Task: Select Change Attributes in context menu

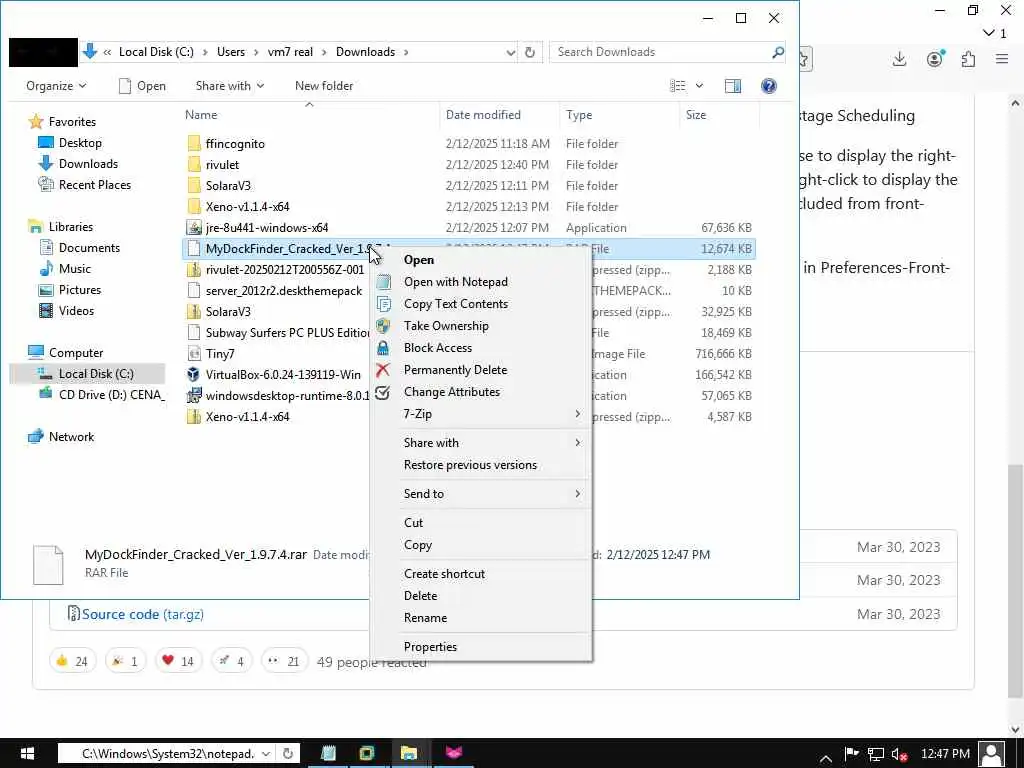Action: (452, 392)
